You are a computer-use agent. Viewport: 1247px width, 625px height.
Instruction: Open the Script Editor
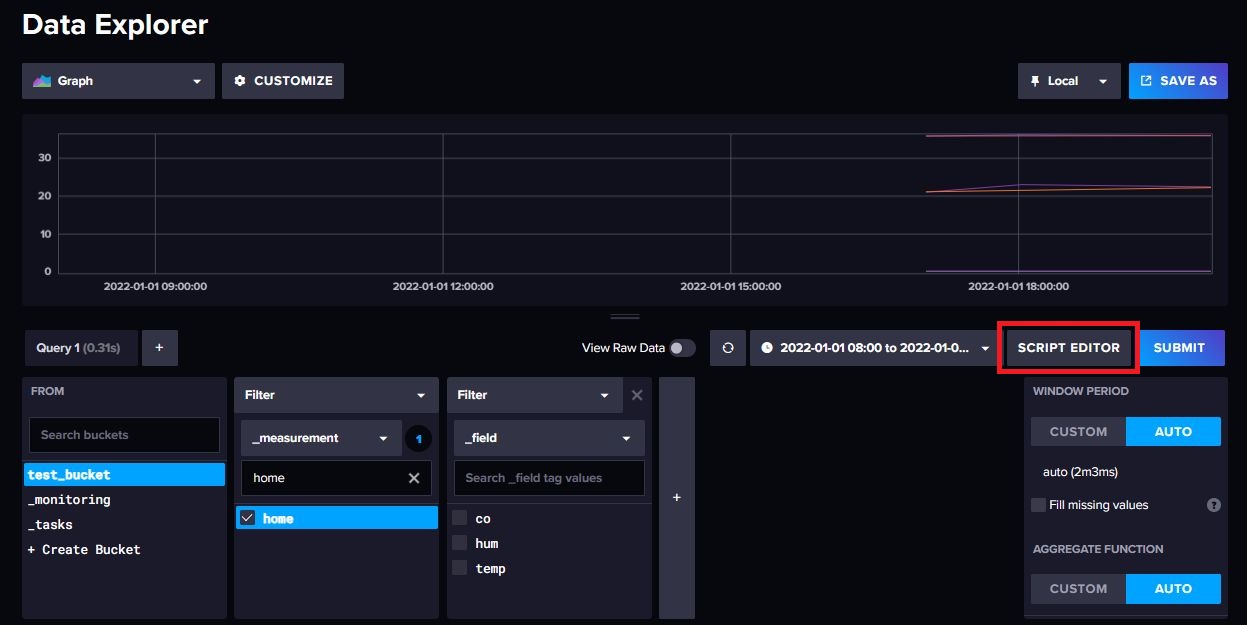[1067, 347]
